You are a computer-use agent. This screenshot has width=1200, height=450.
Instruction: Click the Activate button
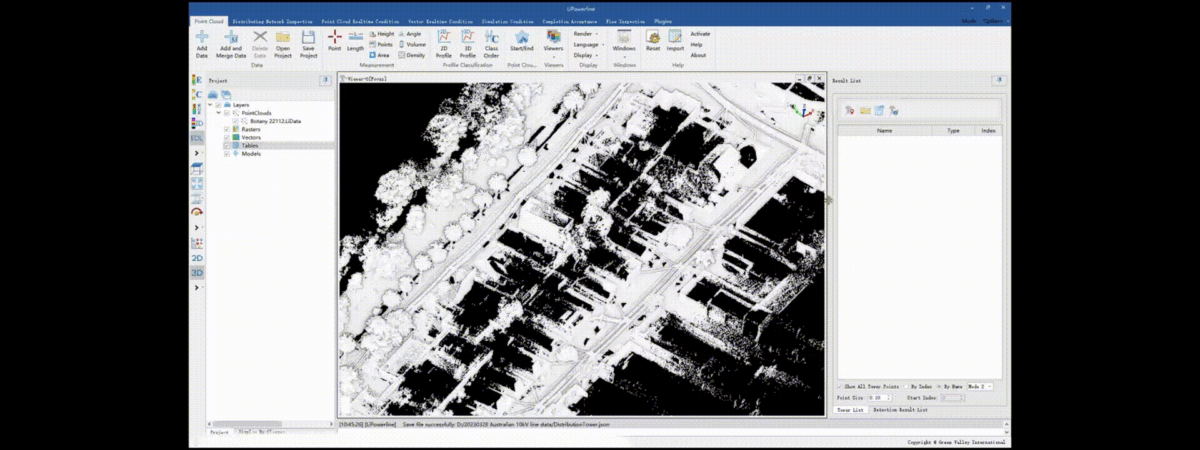pos(700,34)
